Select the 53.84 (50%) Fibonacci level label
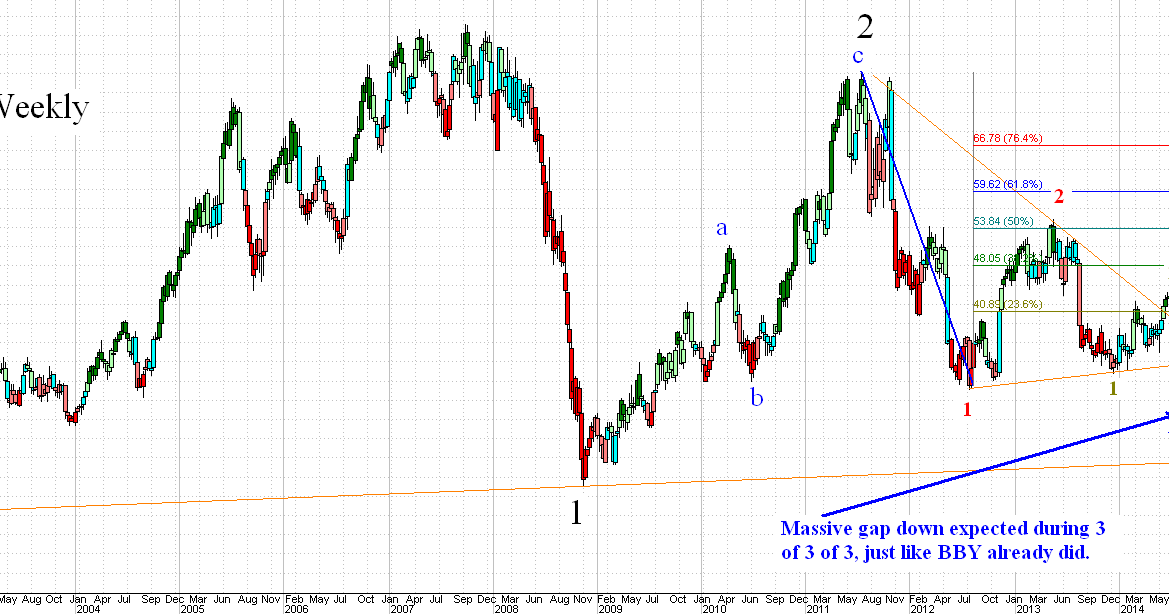Screen dimensions: 1169x614 1004,221
